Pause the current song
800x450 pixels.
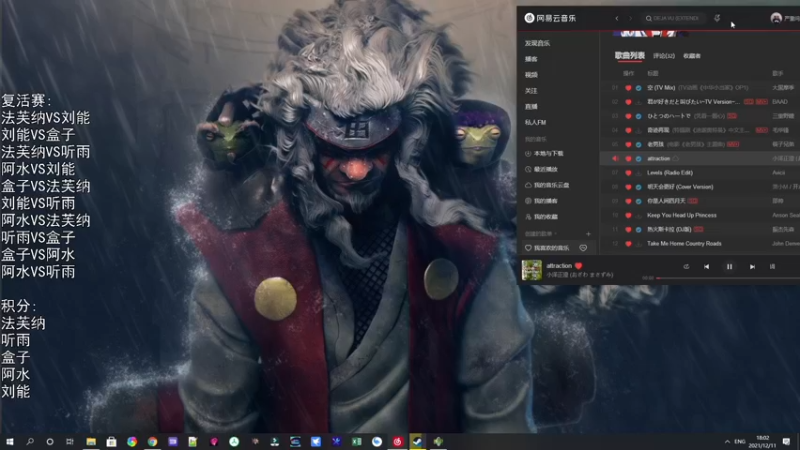click(x=729, y=266)
